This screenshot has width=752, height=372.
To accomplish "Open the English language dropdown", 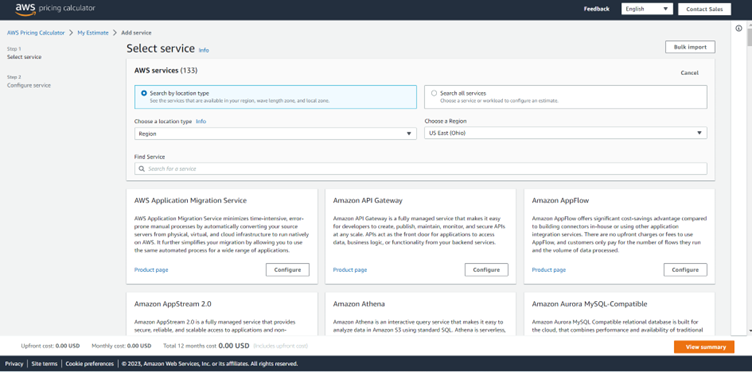I will click(x=647, y=9).
